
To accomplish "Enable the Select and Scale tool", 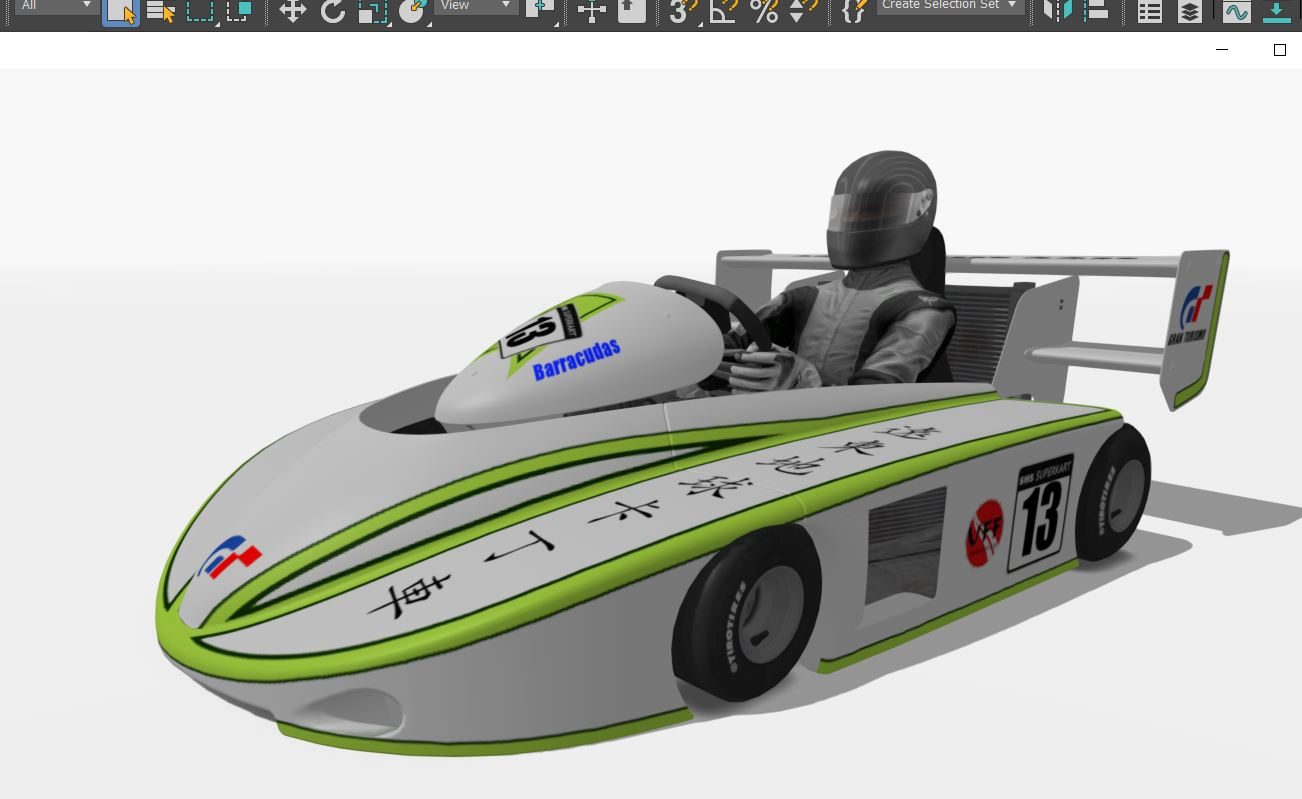I will (x=372, y=11).
